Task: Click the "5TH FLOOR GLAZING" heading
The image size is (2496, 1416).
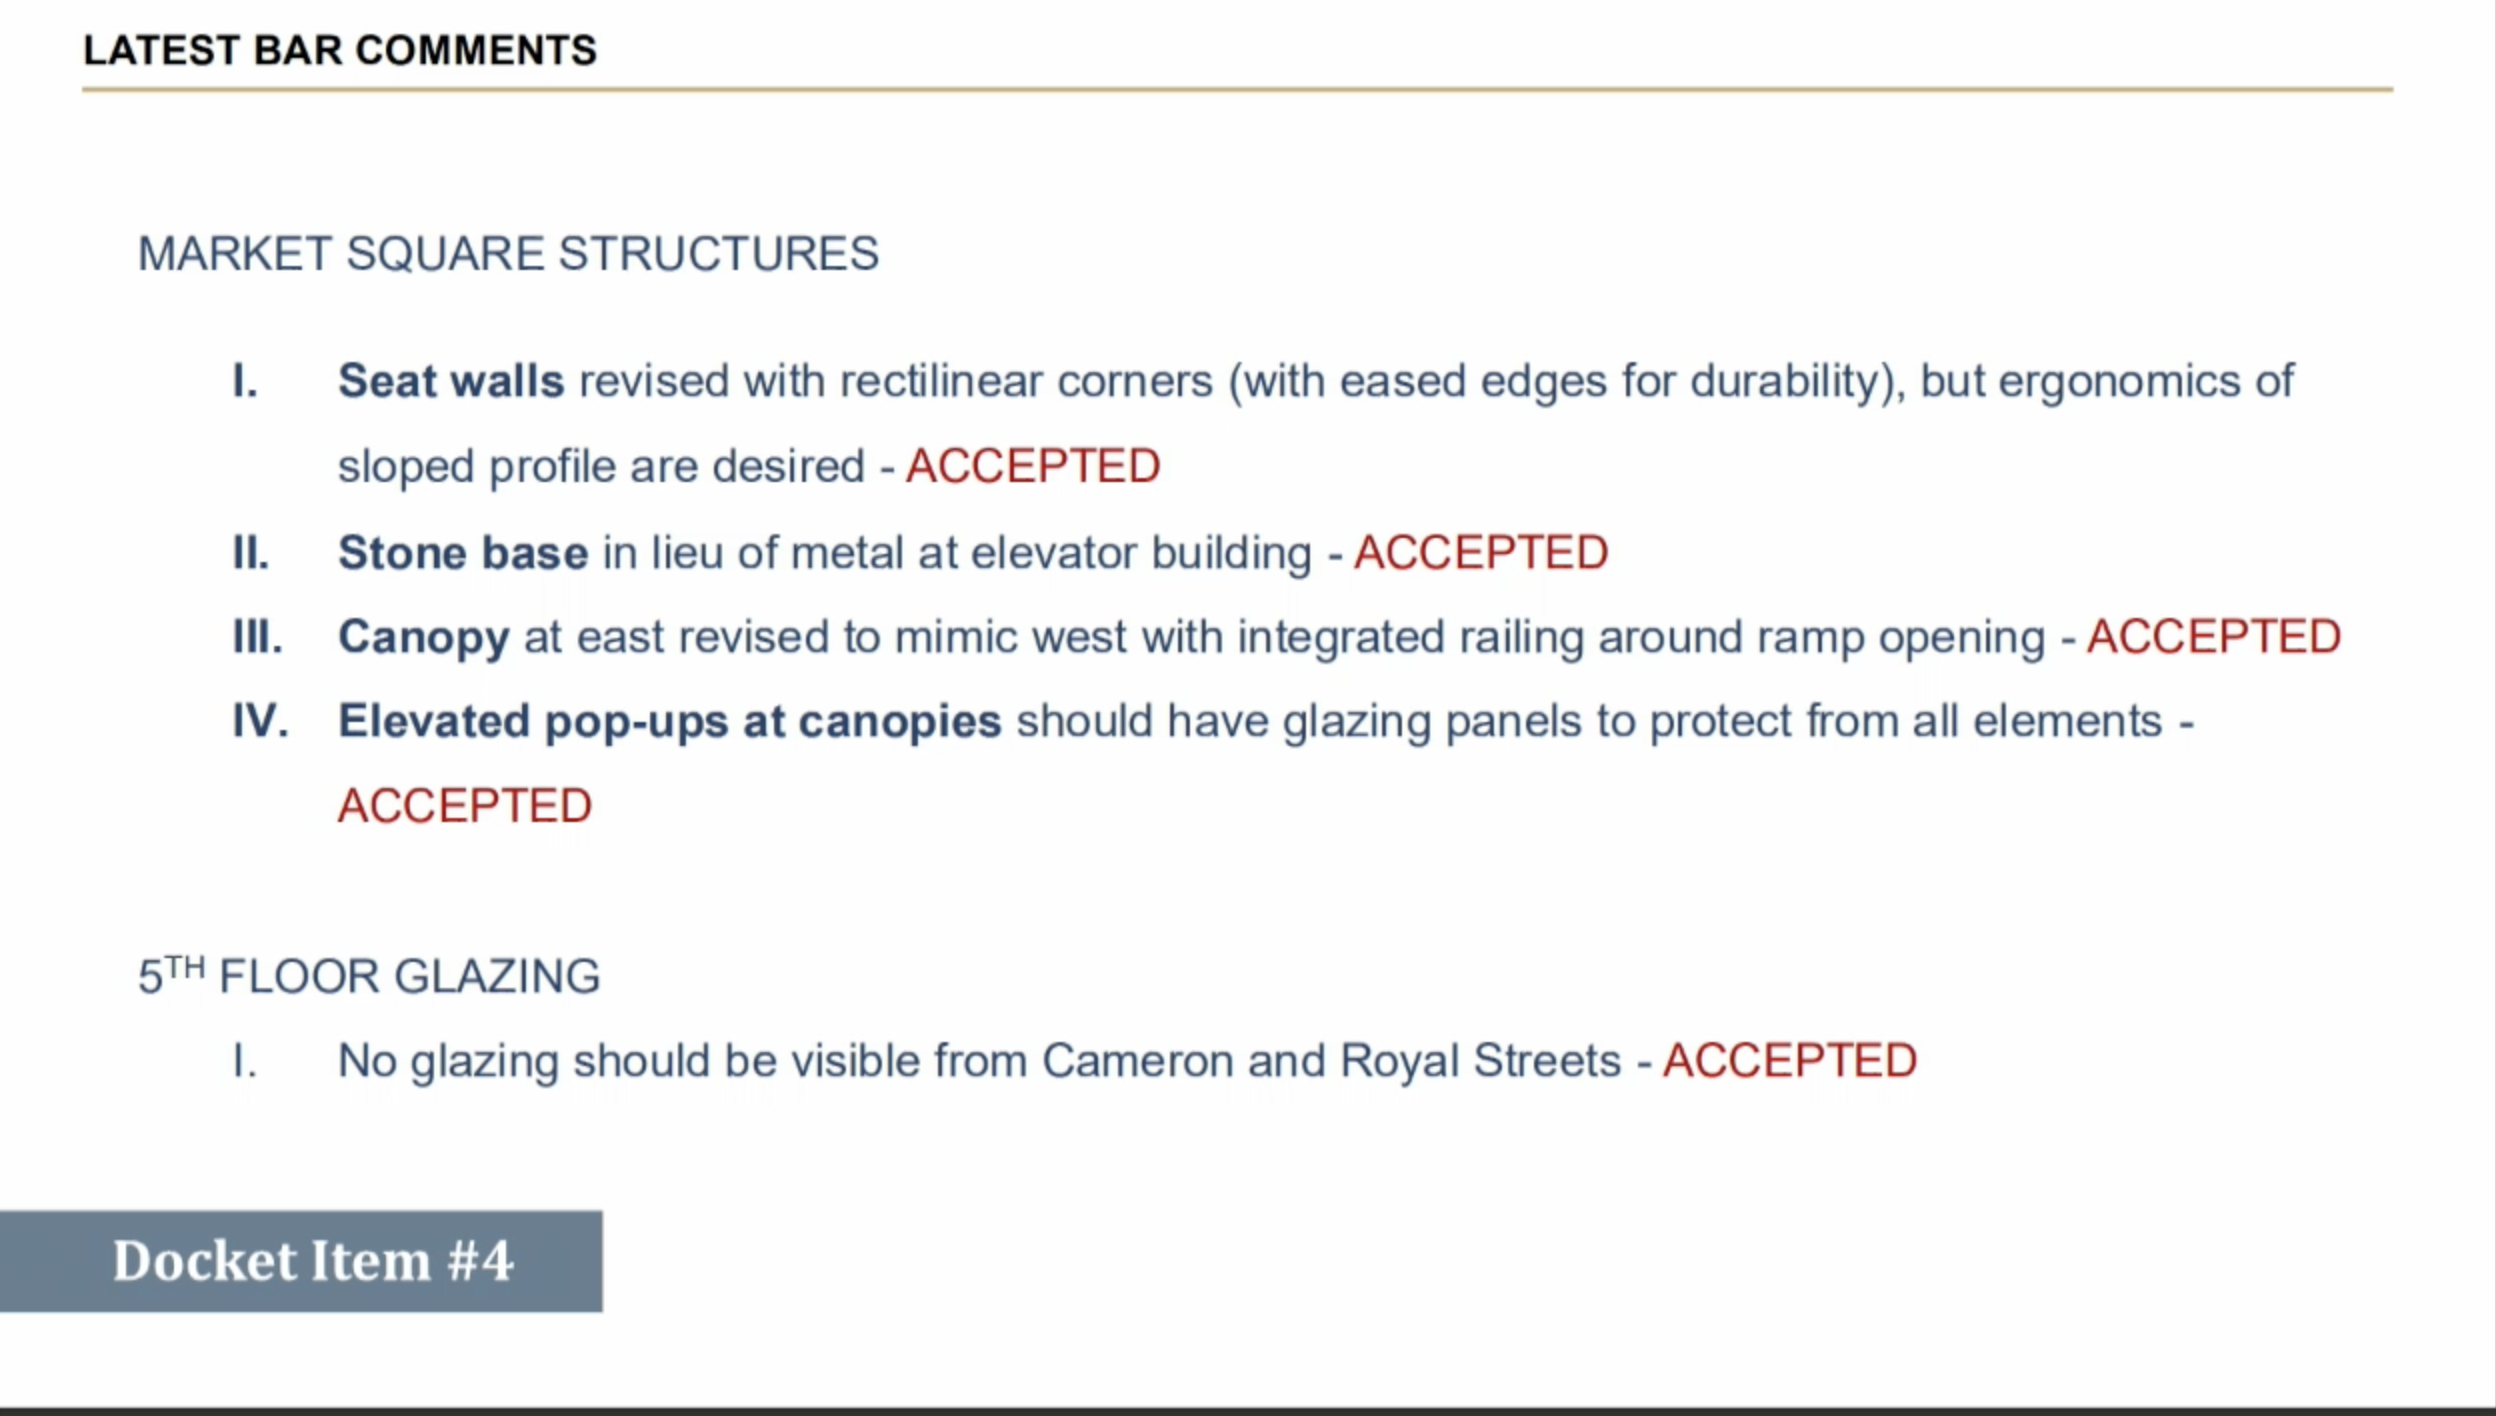Action: pos(369,976)
